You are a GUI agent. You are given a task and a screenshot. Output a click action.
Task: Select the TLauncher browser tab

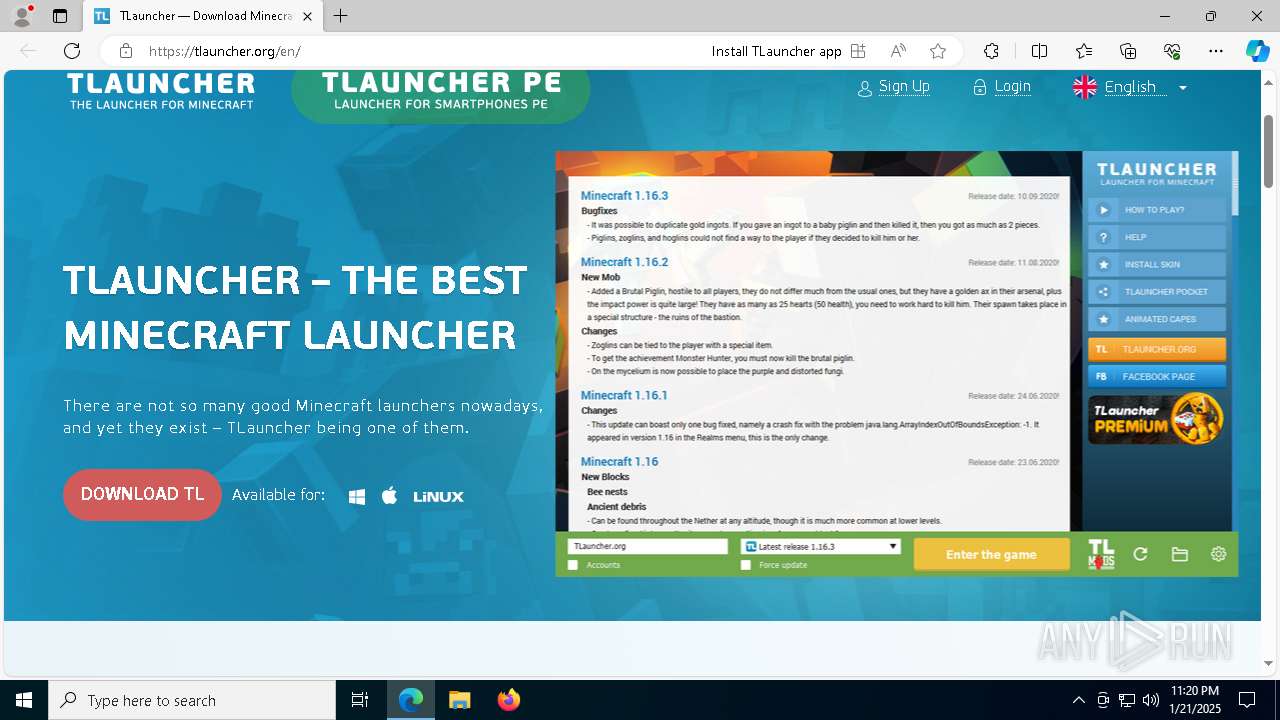pyautogui.click(x=203, y=16)
